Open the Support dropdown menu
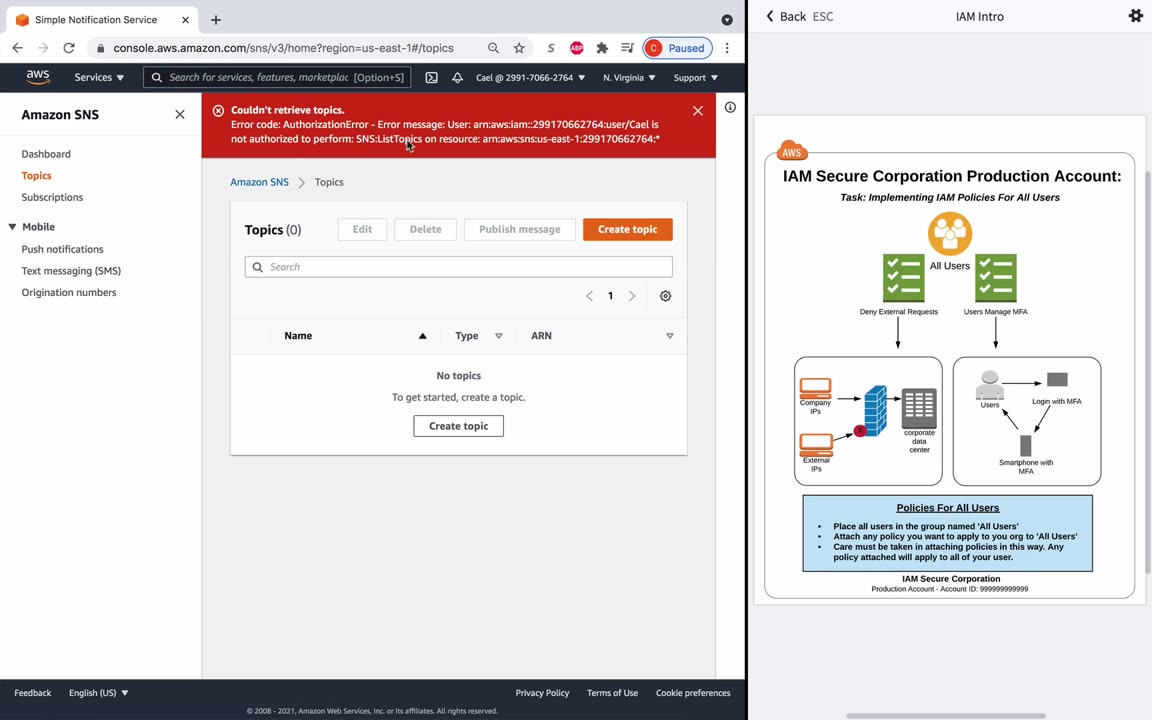Viewport: 1152px width, 720px height. [x=696, y=77]
